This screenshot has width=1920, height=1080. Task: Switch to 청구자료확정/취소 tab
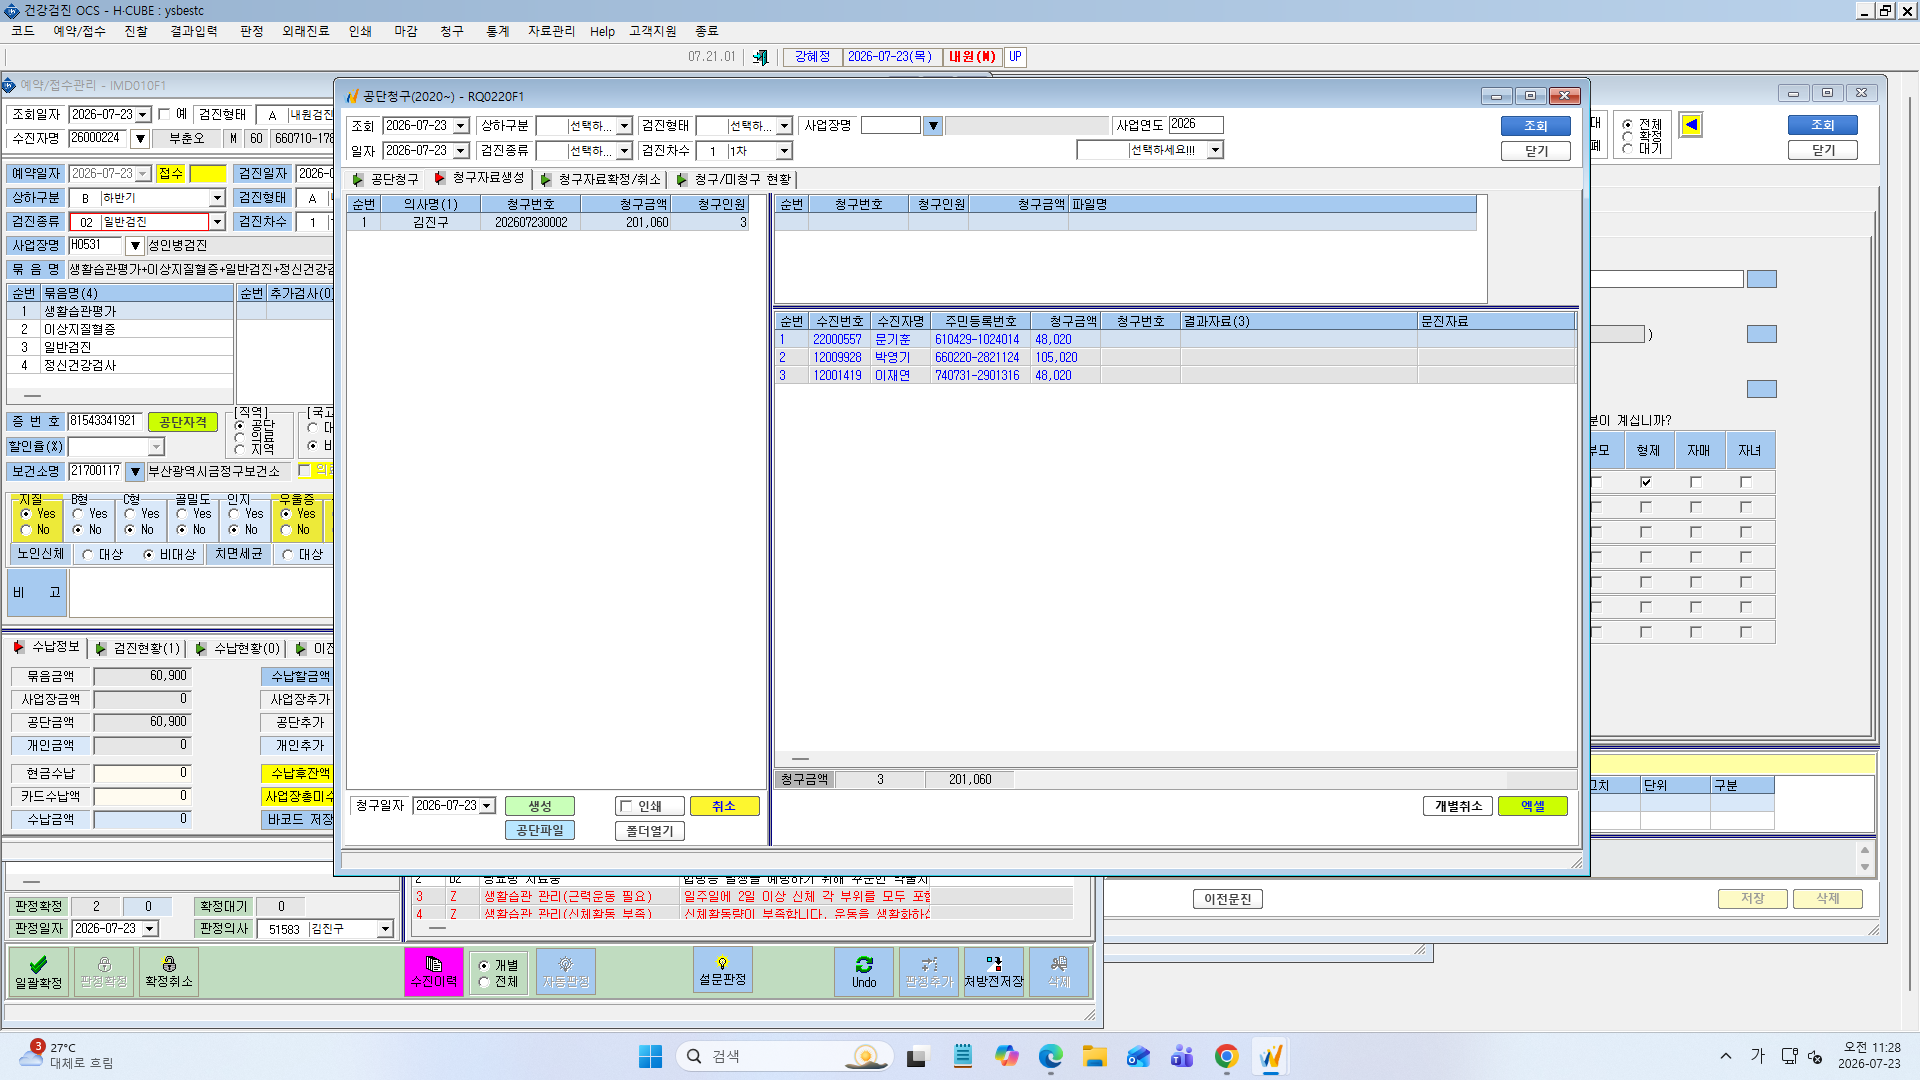coord(600,179)
